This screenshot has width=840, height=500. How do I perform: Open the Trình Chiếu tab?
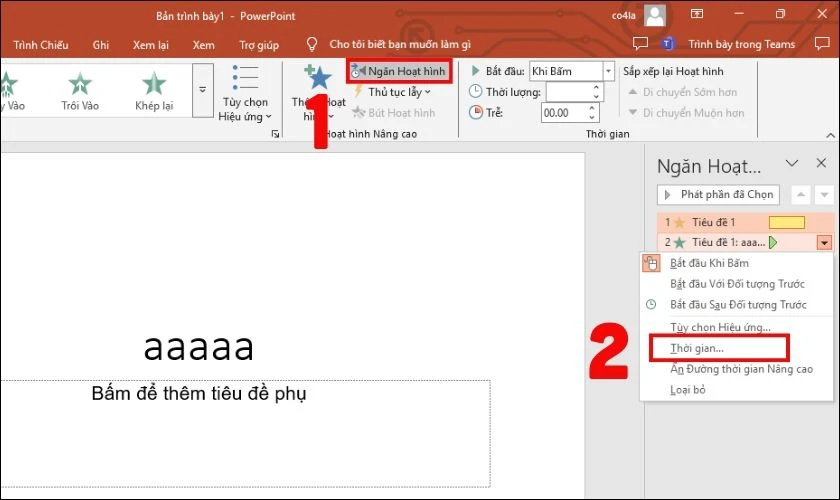[41, 45]
